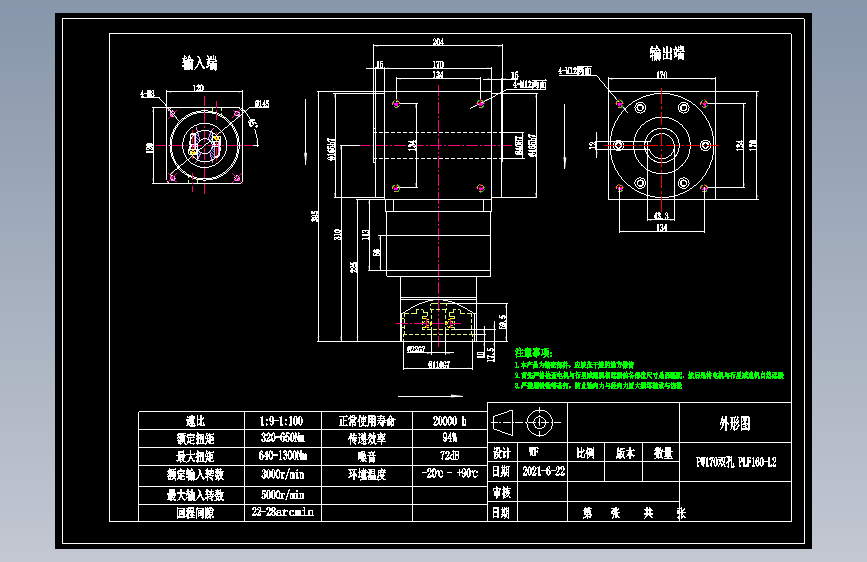
Task: Click the '310' vertical dimension
Action: pos(337,234)
